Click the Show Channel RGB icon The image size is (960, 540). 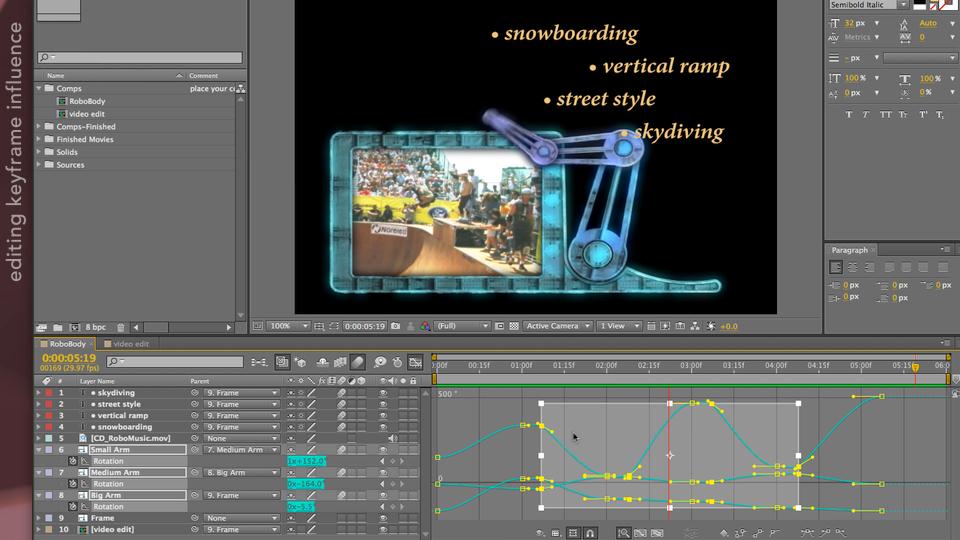pos(426,326)
